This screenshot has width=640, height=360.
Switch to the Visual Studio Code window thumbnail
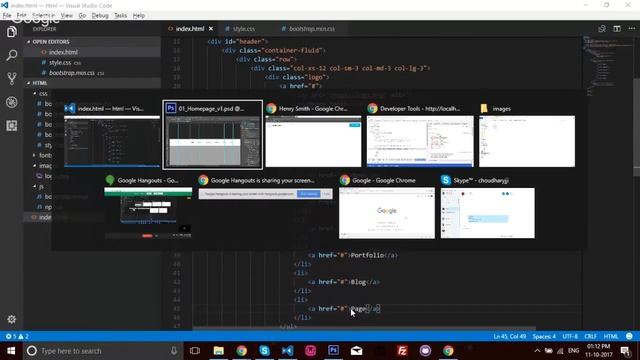(x=112, y=136)
